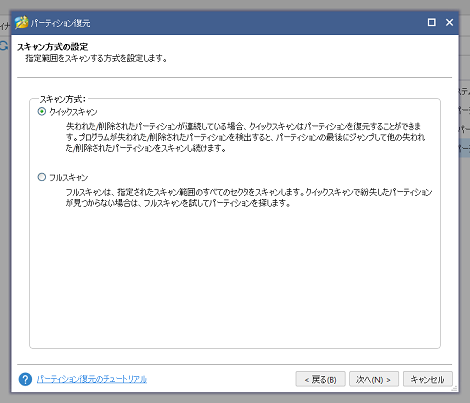The height and width of the screenshot is (403, 470).
Task: Click the full scan description paragraph
Action: tap(249, 197)
